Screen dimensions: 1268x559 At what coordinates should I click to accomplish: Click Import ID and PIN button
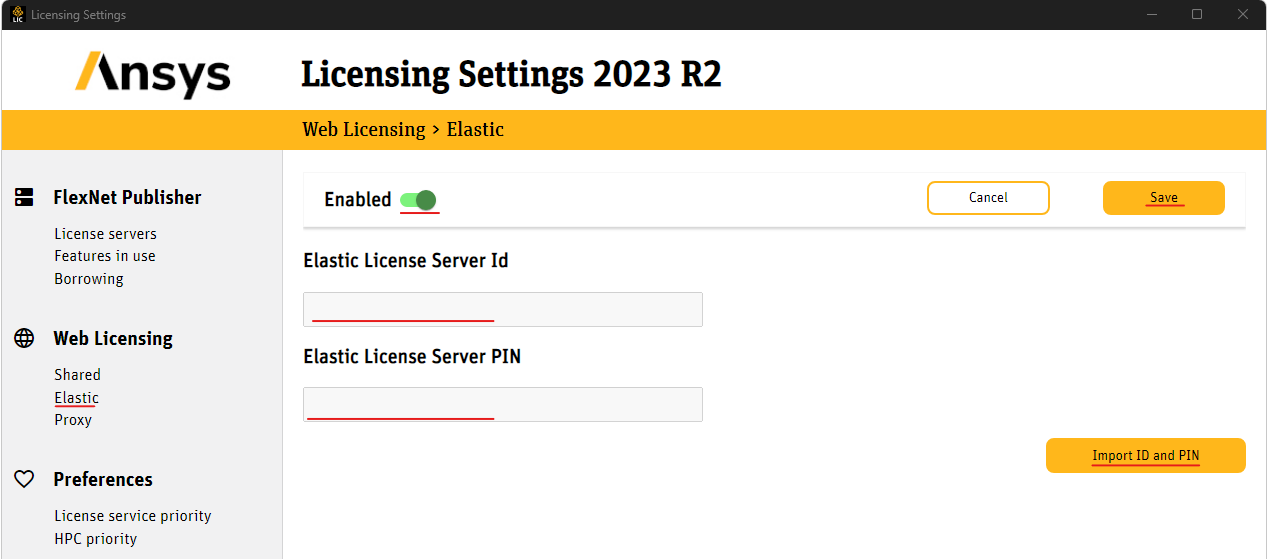(1145, 456)
